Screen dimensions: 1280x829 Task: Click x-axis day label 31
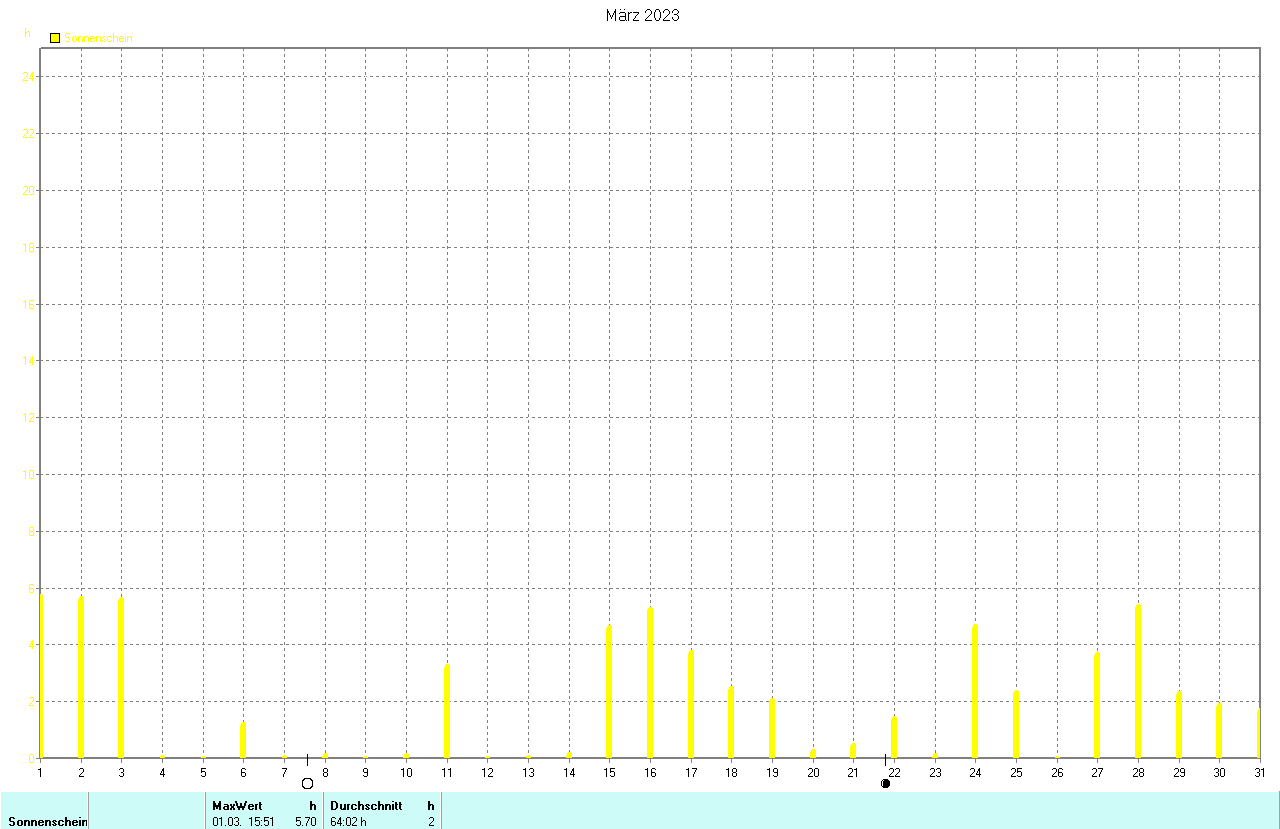[x=1260, y=772]
